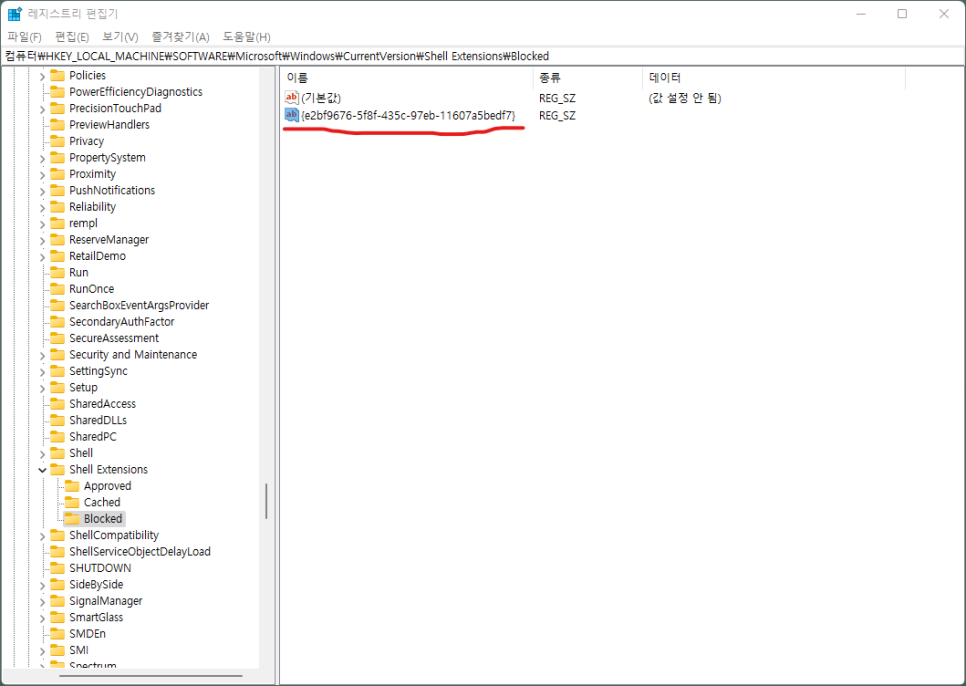Expand the SideBySide key
This screenshot has height=686, width=966.
pyautogui.click(x=43, y=585)
